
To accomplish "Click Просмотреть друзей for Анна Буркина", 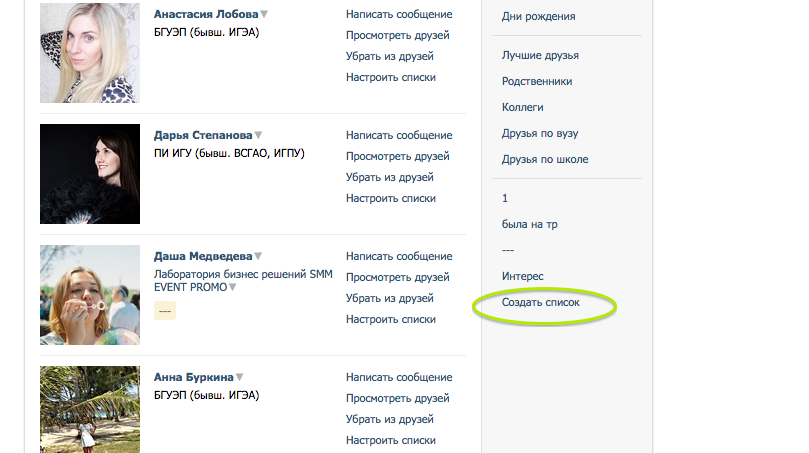I will [x=398, y=398].
